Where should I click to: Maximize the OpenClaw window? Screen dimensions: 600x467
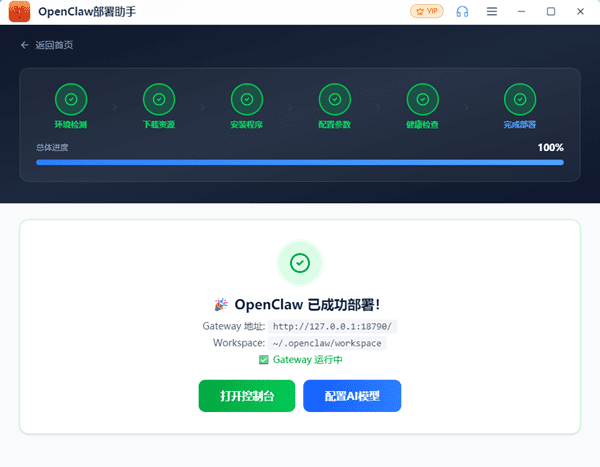click(x=550, y=12)
